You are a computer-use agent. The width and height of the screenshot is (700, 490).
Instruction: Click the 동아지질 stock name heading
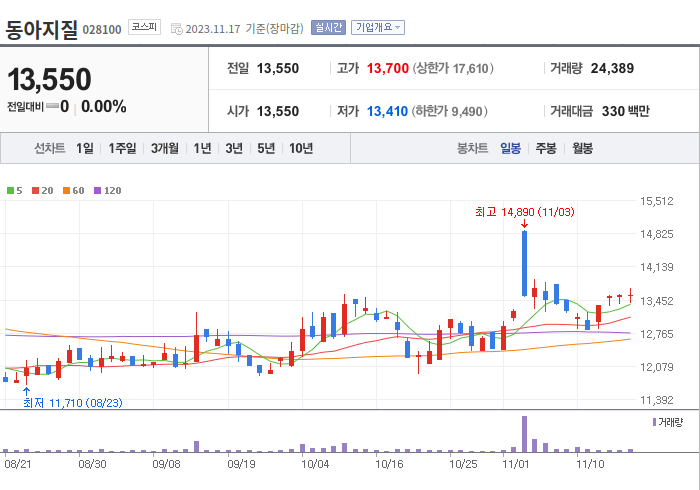[41, 30]
